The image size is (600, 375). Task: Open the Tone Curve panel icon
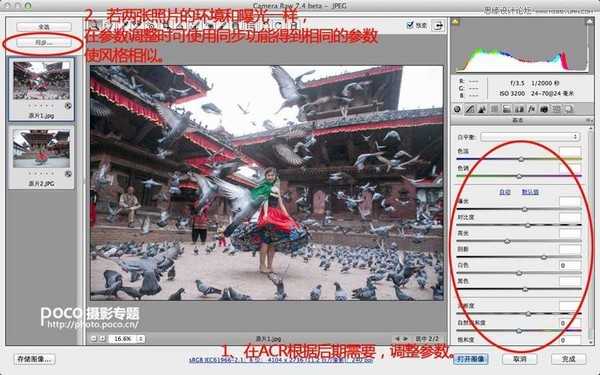pyautogui.click(x=470, y=109)
